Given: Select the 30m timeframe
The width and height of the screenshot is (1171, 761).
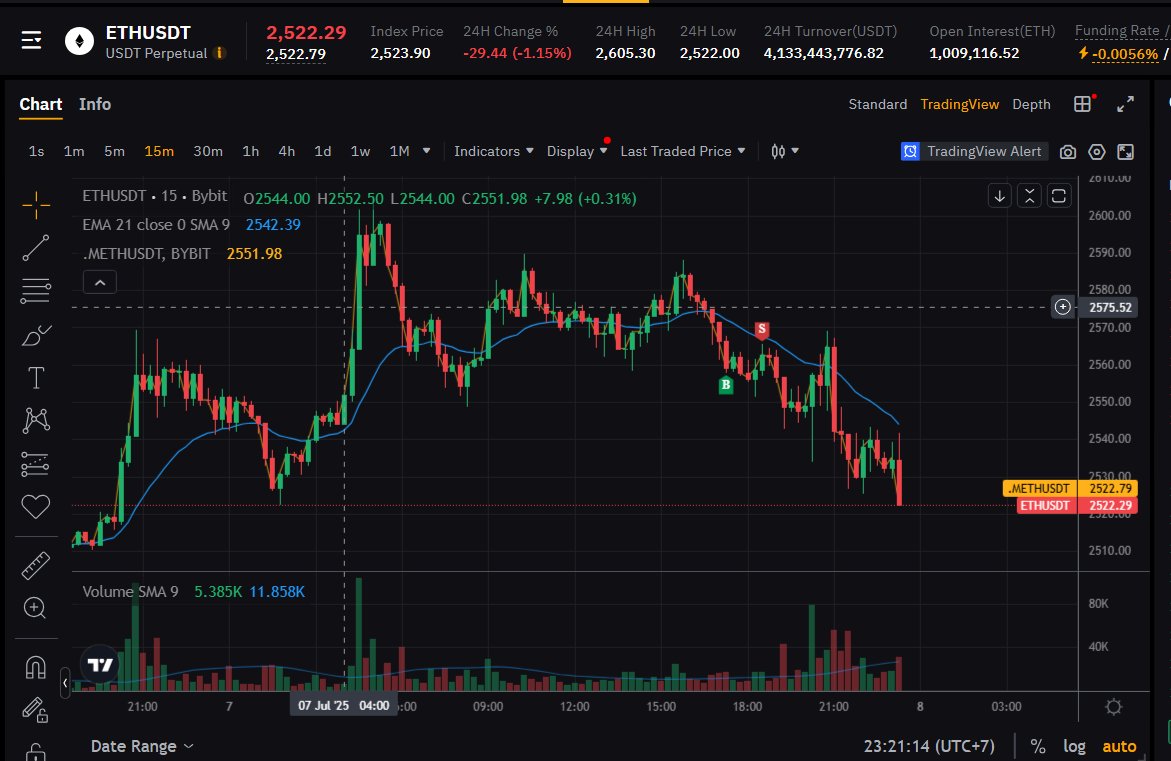Looking at the screenshot, I should click(x=208, y=152).
